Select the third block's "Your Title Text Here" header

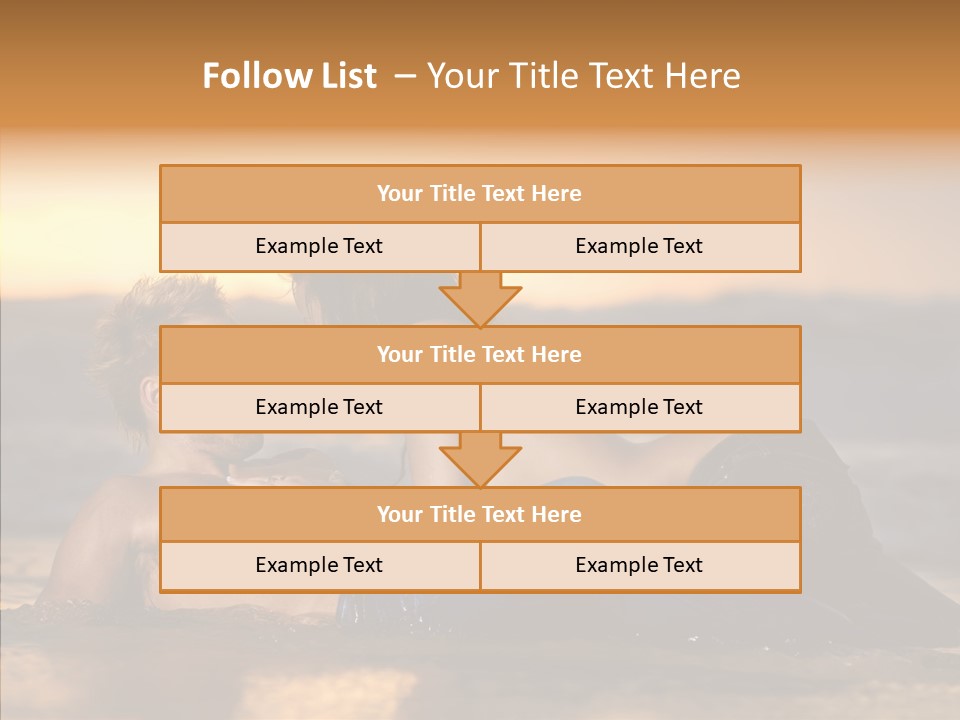(x=479, y=514)
